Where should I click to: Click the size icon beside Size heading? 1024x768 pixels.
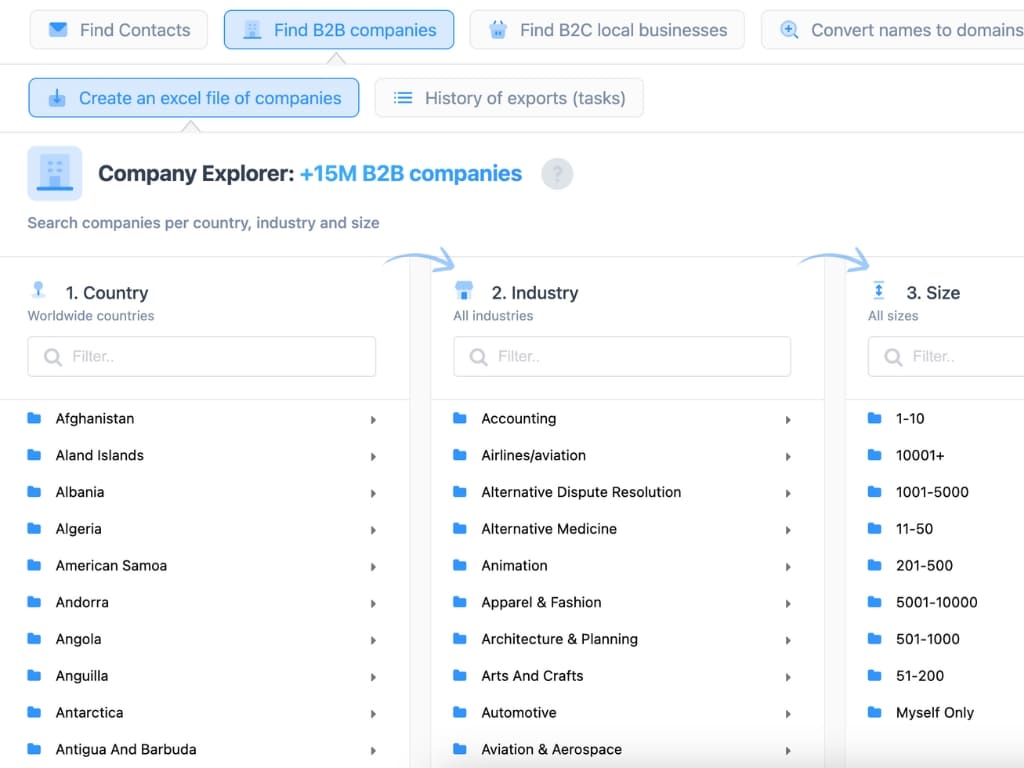[879, 290]
